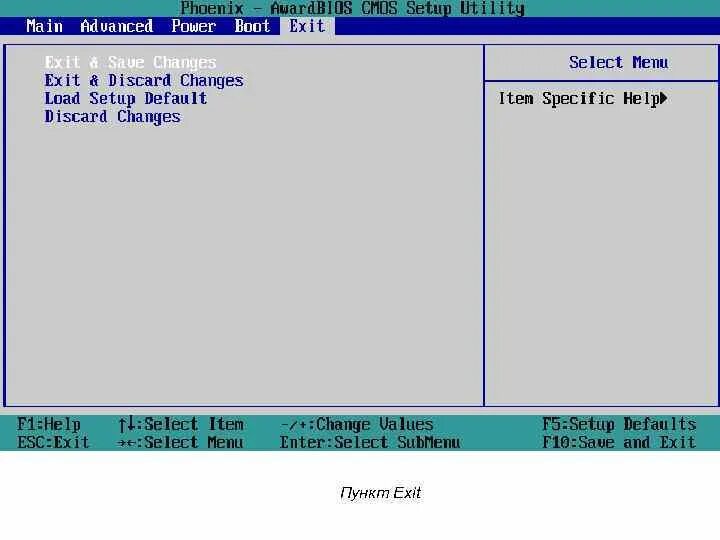This screenshot has width=720, height=540.
Task: Click ESC:Exit hint in footer
Action: point(53,442)
